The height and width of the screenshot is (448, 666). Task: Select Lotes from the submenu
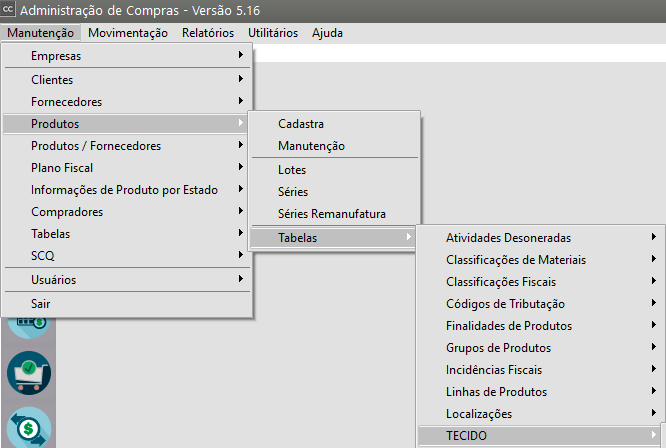click(292, 170)
